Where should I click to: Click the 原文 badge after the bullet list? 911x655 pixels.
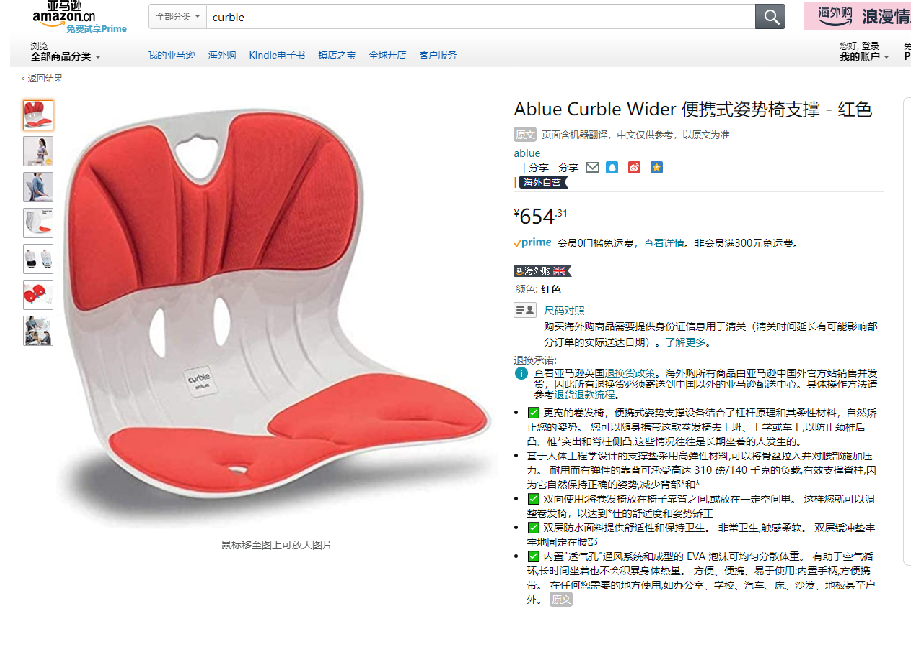(561, 599)
